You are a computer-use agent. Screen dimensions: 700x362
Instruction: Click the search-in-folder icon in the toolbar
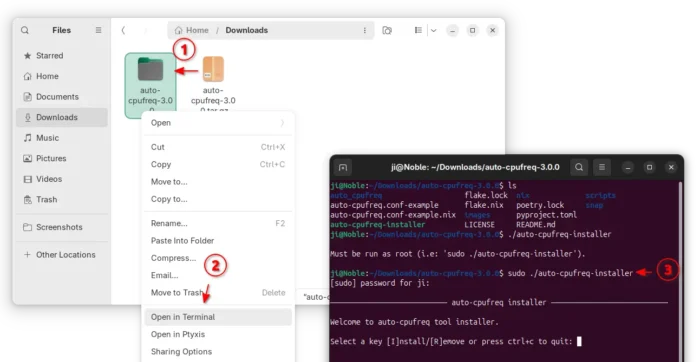(x=387, y=30)
